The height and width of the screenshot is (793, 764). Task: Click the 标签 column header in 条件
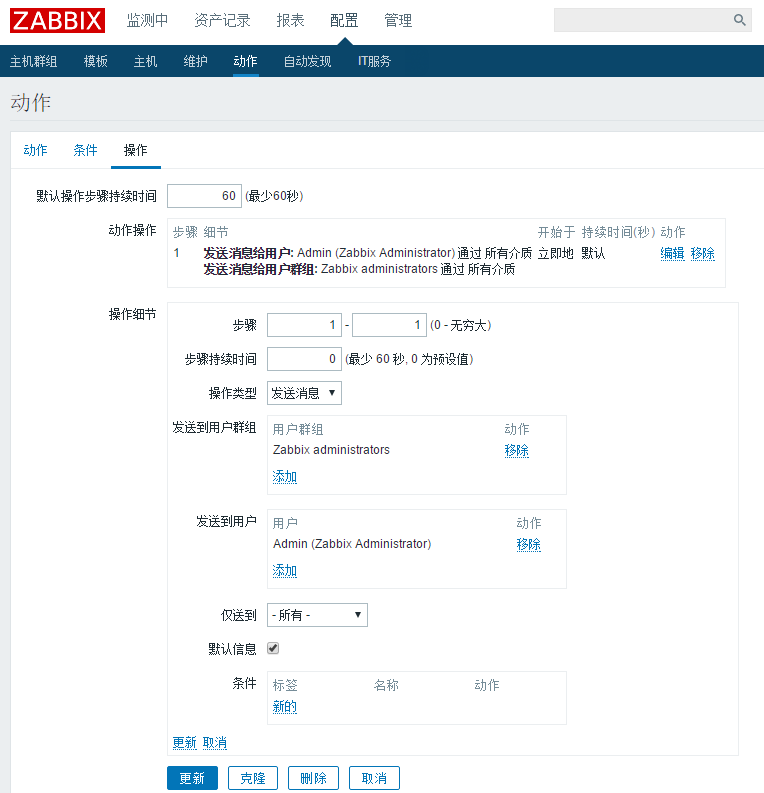pos(285,685)
